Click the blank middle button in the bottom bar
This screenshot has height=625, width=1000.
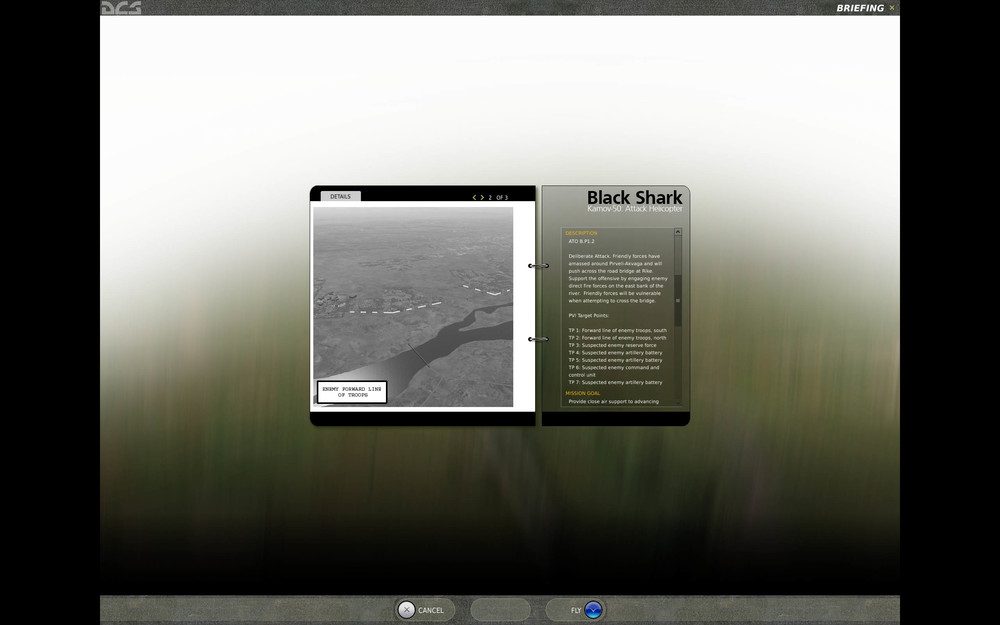(501, 610)
